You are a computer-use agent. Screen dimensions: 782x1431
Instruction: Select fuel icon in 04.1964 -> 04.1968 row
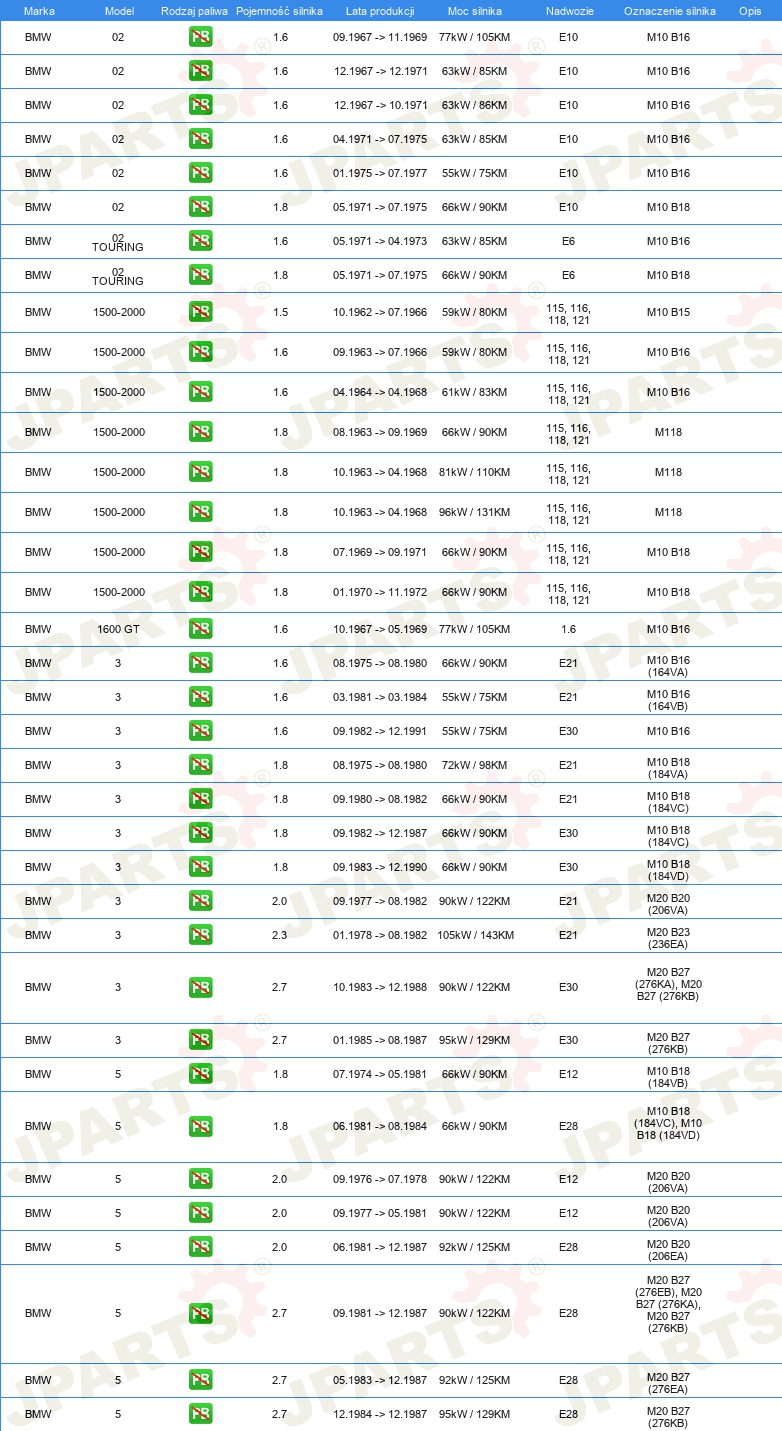(200, 392)
